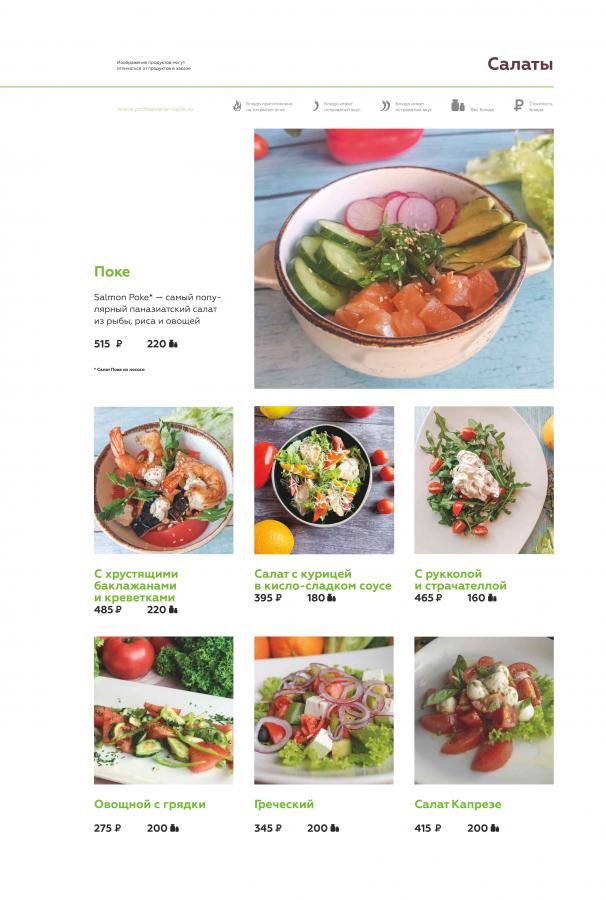Select the Поке dish title
This screenshot has width=606, height=900.
tap(112, 271)
